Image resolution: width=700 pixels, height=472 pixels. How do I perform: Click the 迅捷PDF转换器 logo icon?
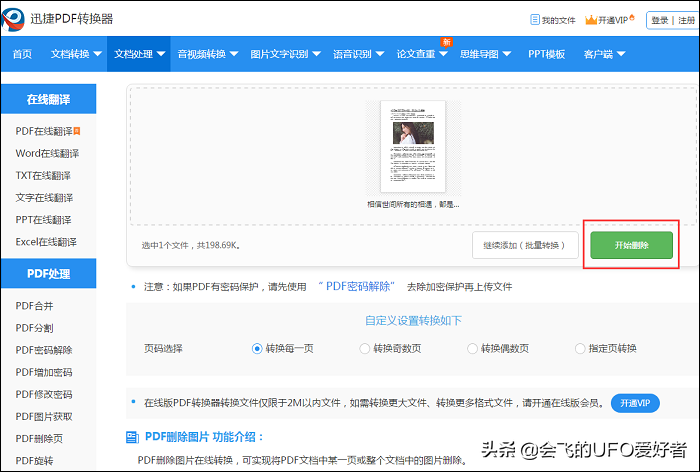click(x=13, y=18)
